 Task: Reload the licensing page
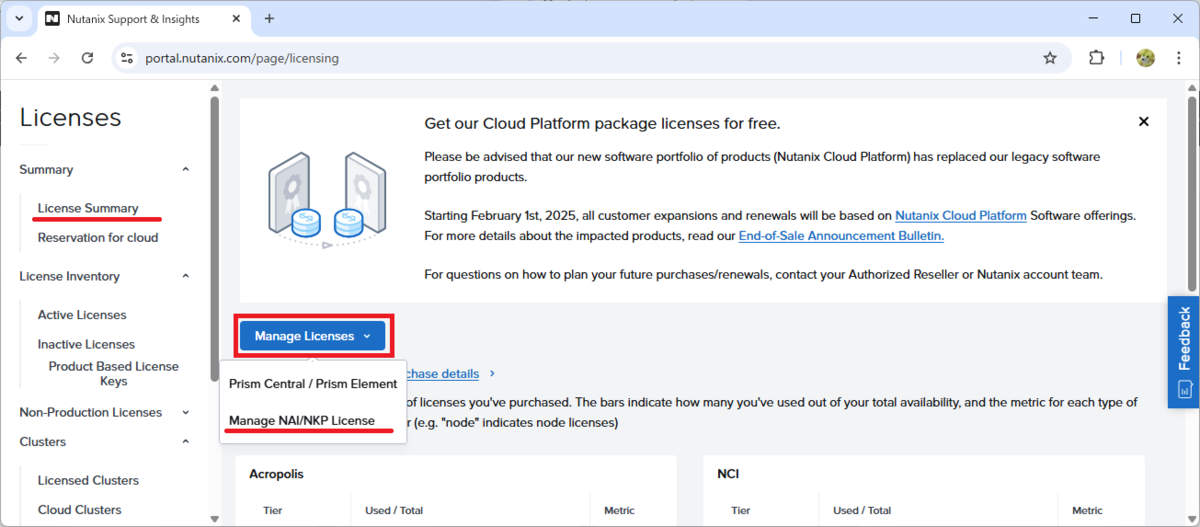pos(87,58)
